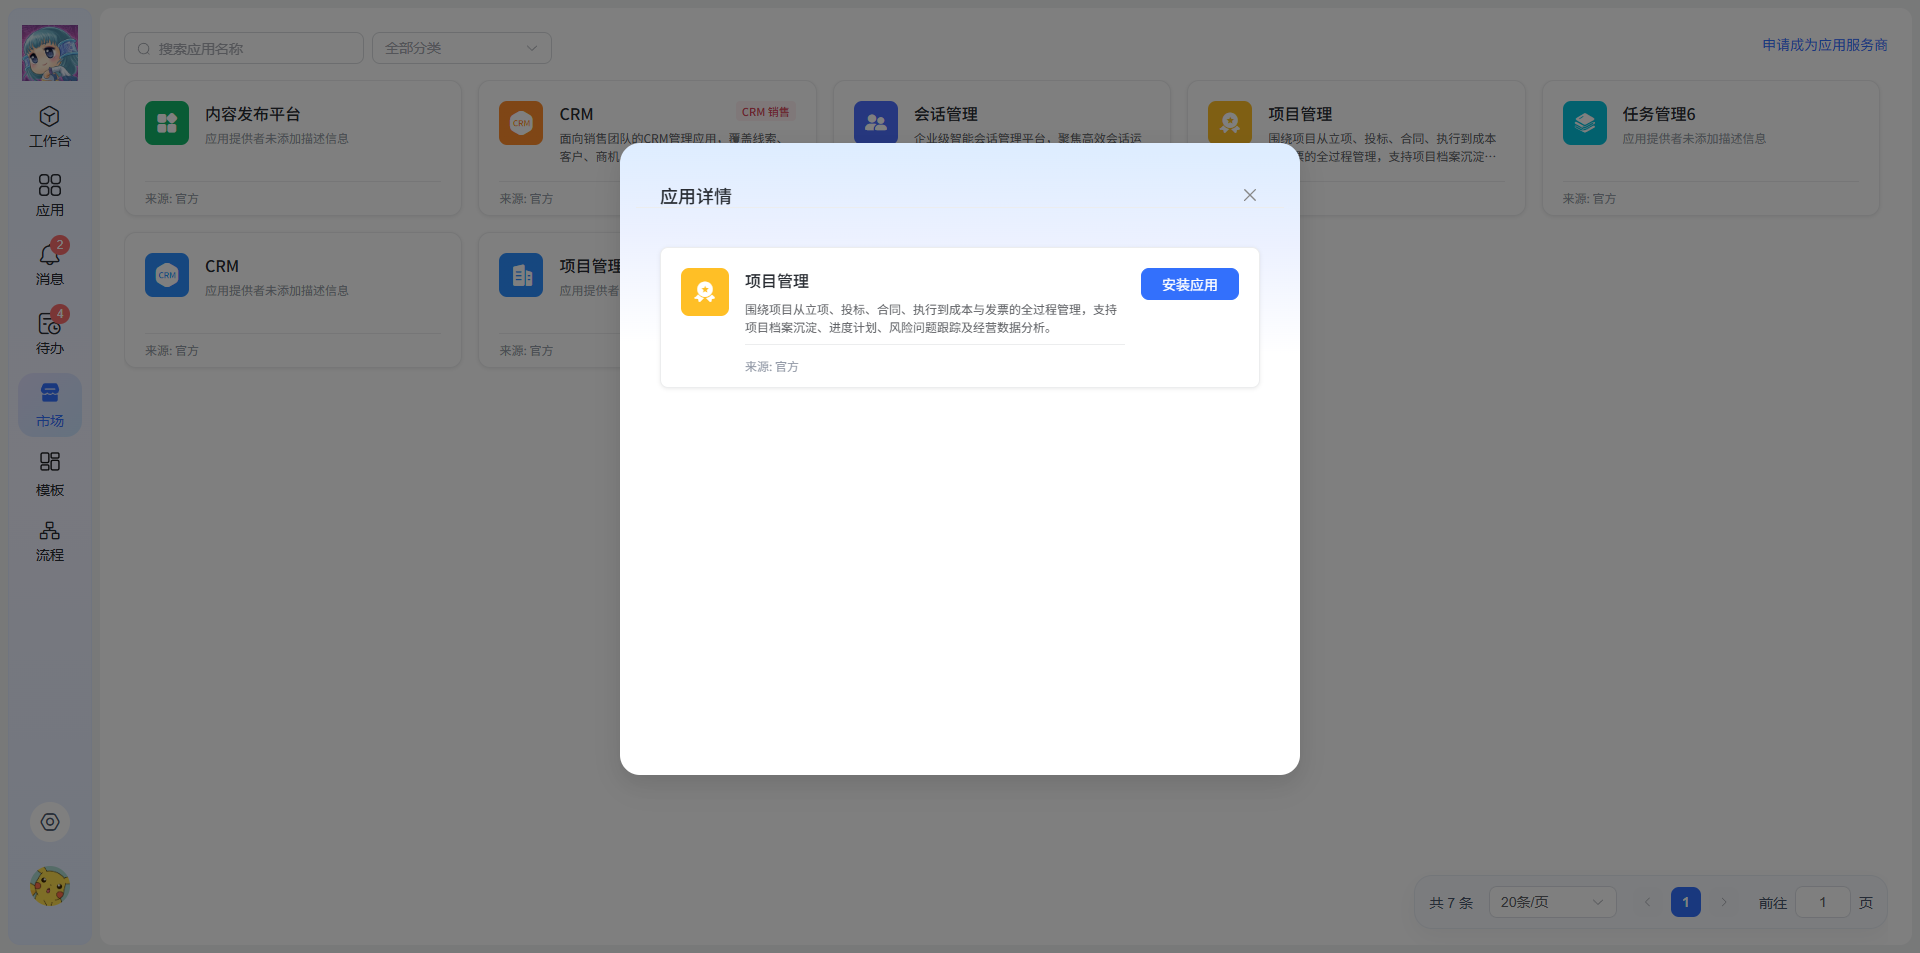Viewport: 1920px width, 953px height.
Task: Go to next page arrow
Action: 1724,902
